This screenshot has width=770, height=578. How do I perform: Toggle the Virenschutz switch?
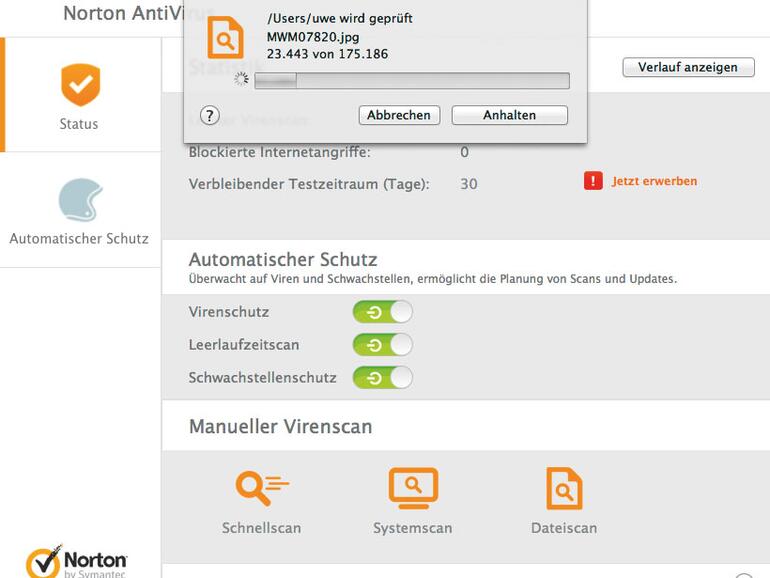coord(383,312)
